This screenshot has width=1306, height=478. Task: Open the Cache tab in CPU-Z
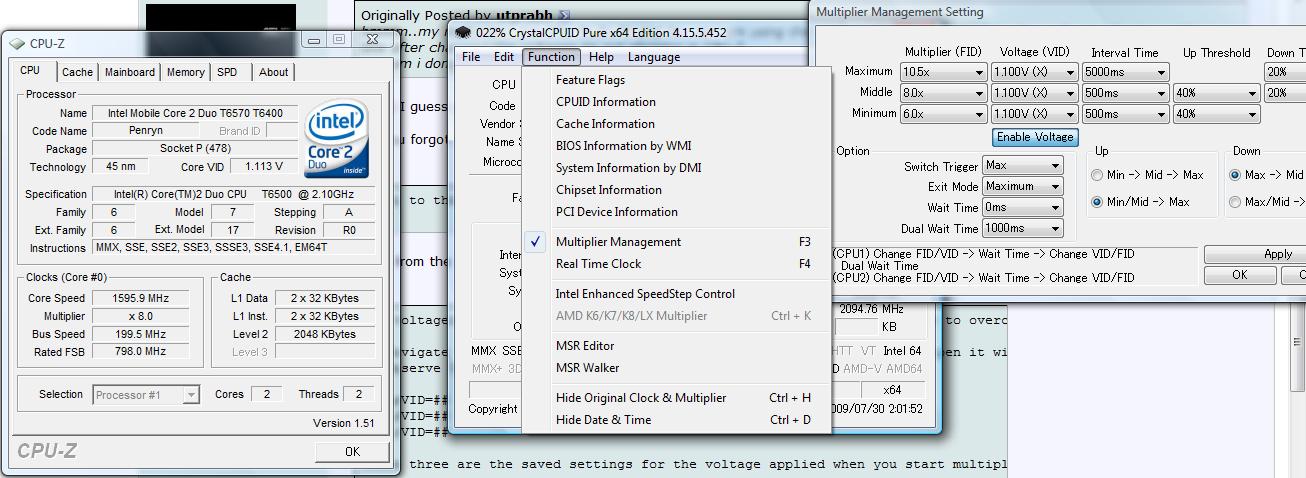coord(77,72)
